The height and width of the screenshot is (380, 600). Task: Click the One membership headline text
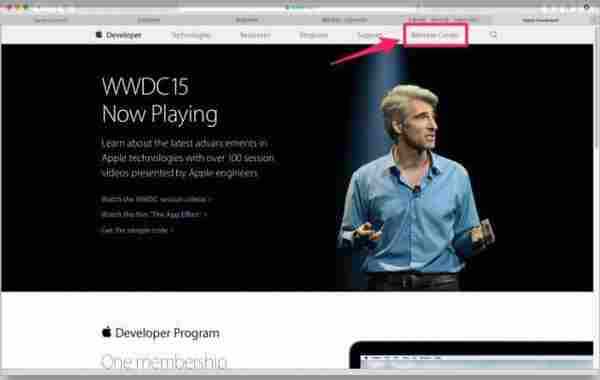(x=164, y=361)
